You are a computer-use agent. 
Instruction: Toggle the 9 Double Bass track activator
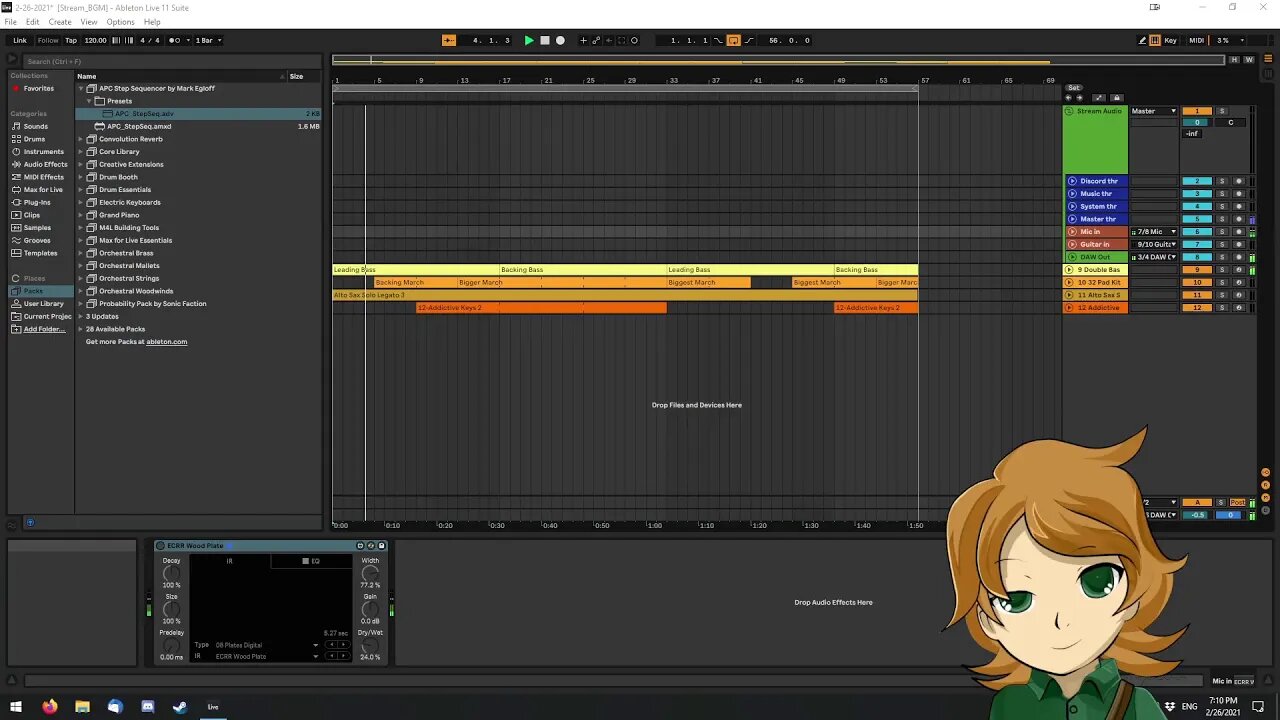tap(1197, 270)
